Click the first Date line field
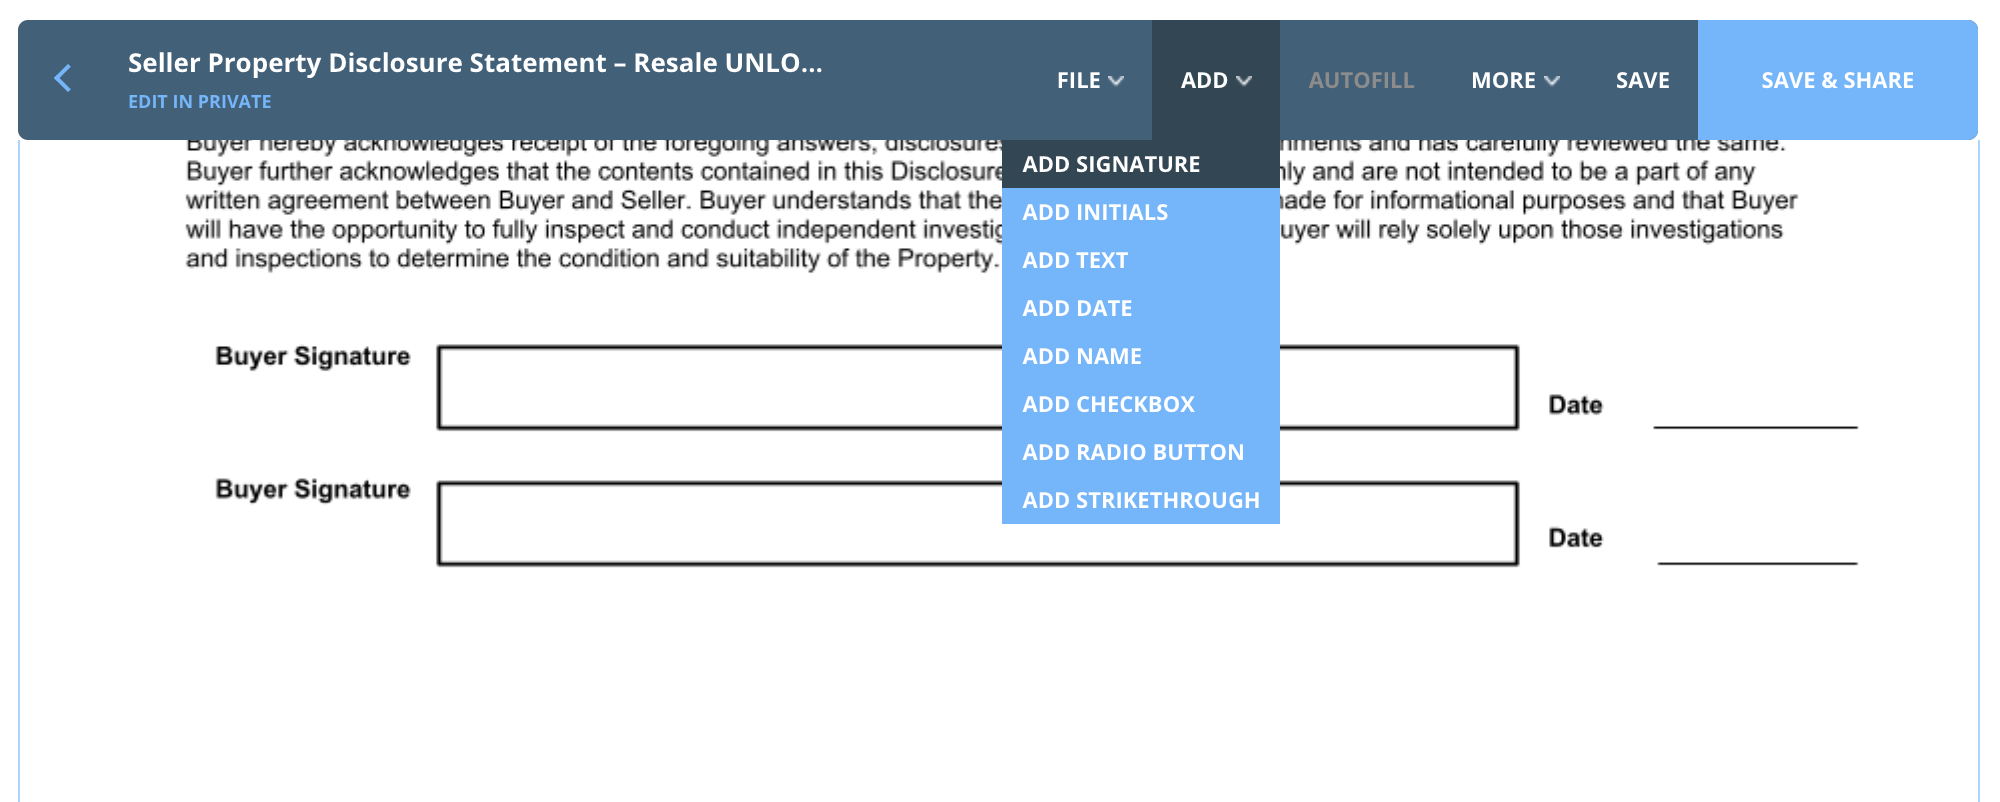The height and width of the screenshot is (802, 2000). (1755, 413)
